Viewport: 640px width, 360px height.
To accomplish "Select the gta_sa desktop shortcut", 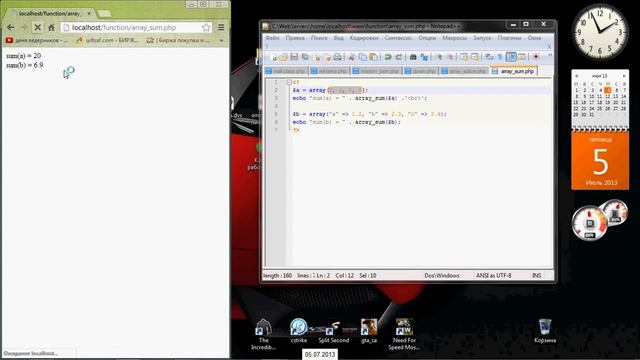I will [369, 331].
